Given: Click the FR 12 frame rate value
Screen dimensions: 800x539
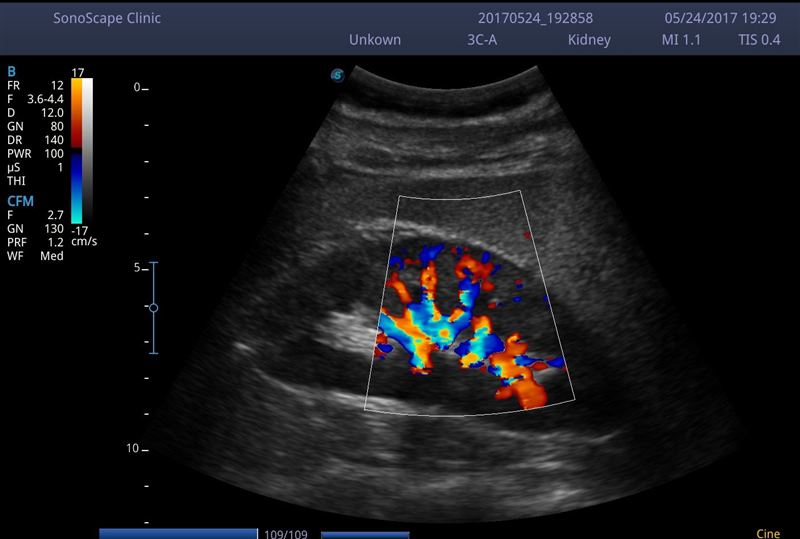Looking at the screenshot, I should pyautogui.click(x=35, y=86).
